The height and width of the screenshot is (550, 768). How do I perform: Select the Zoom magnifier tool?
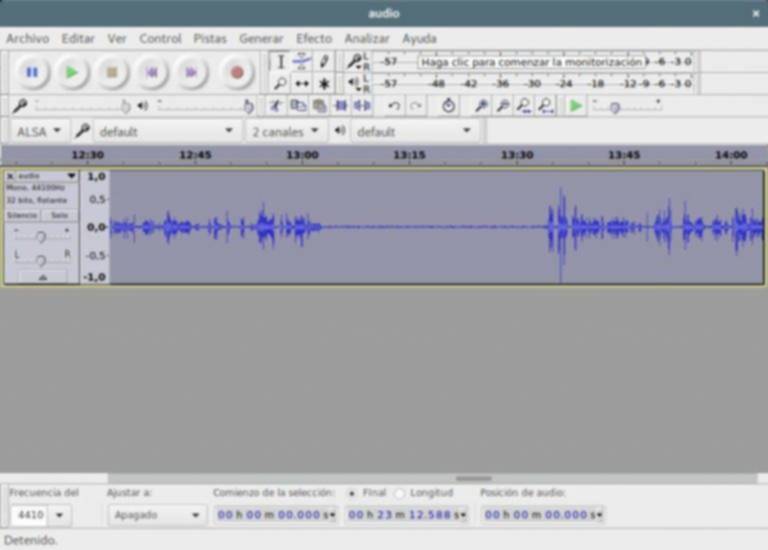coord(281,83)
